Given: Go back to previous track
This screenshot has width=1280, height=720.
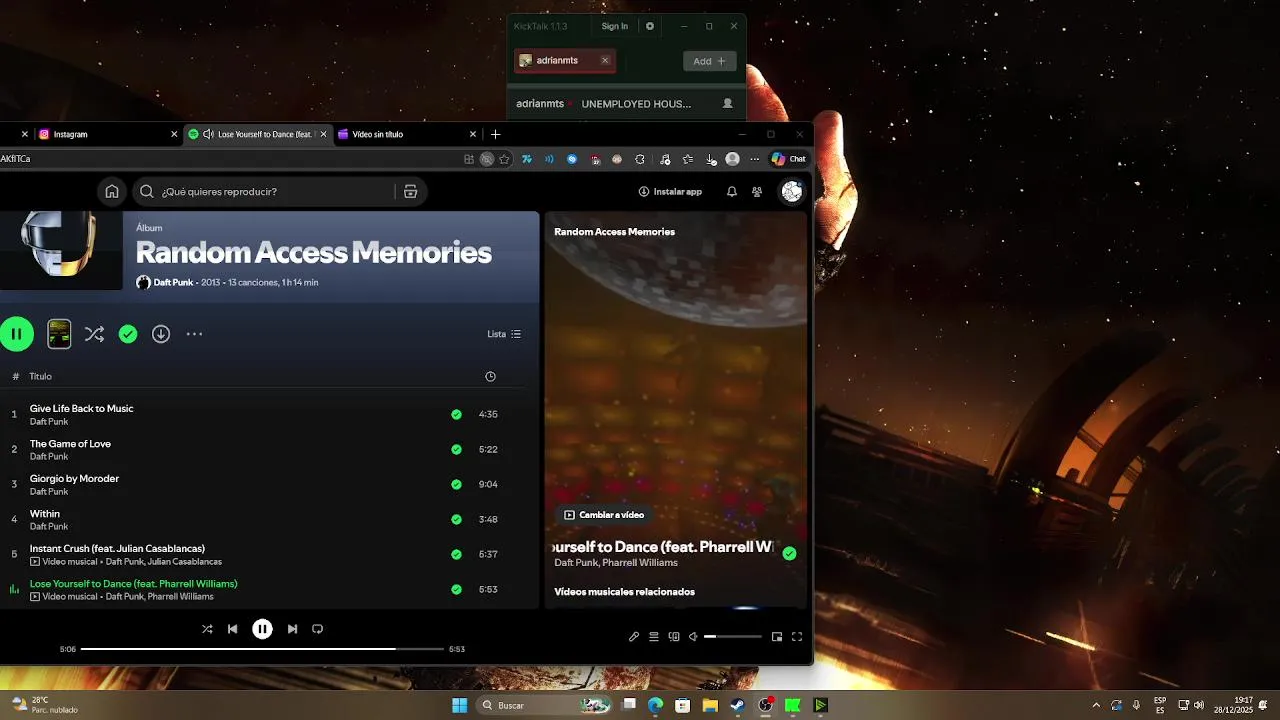Looking at the screenshot, I should point(232,629).
